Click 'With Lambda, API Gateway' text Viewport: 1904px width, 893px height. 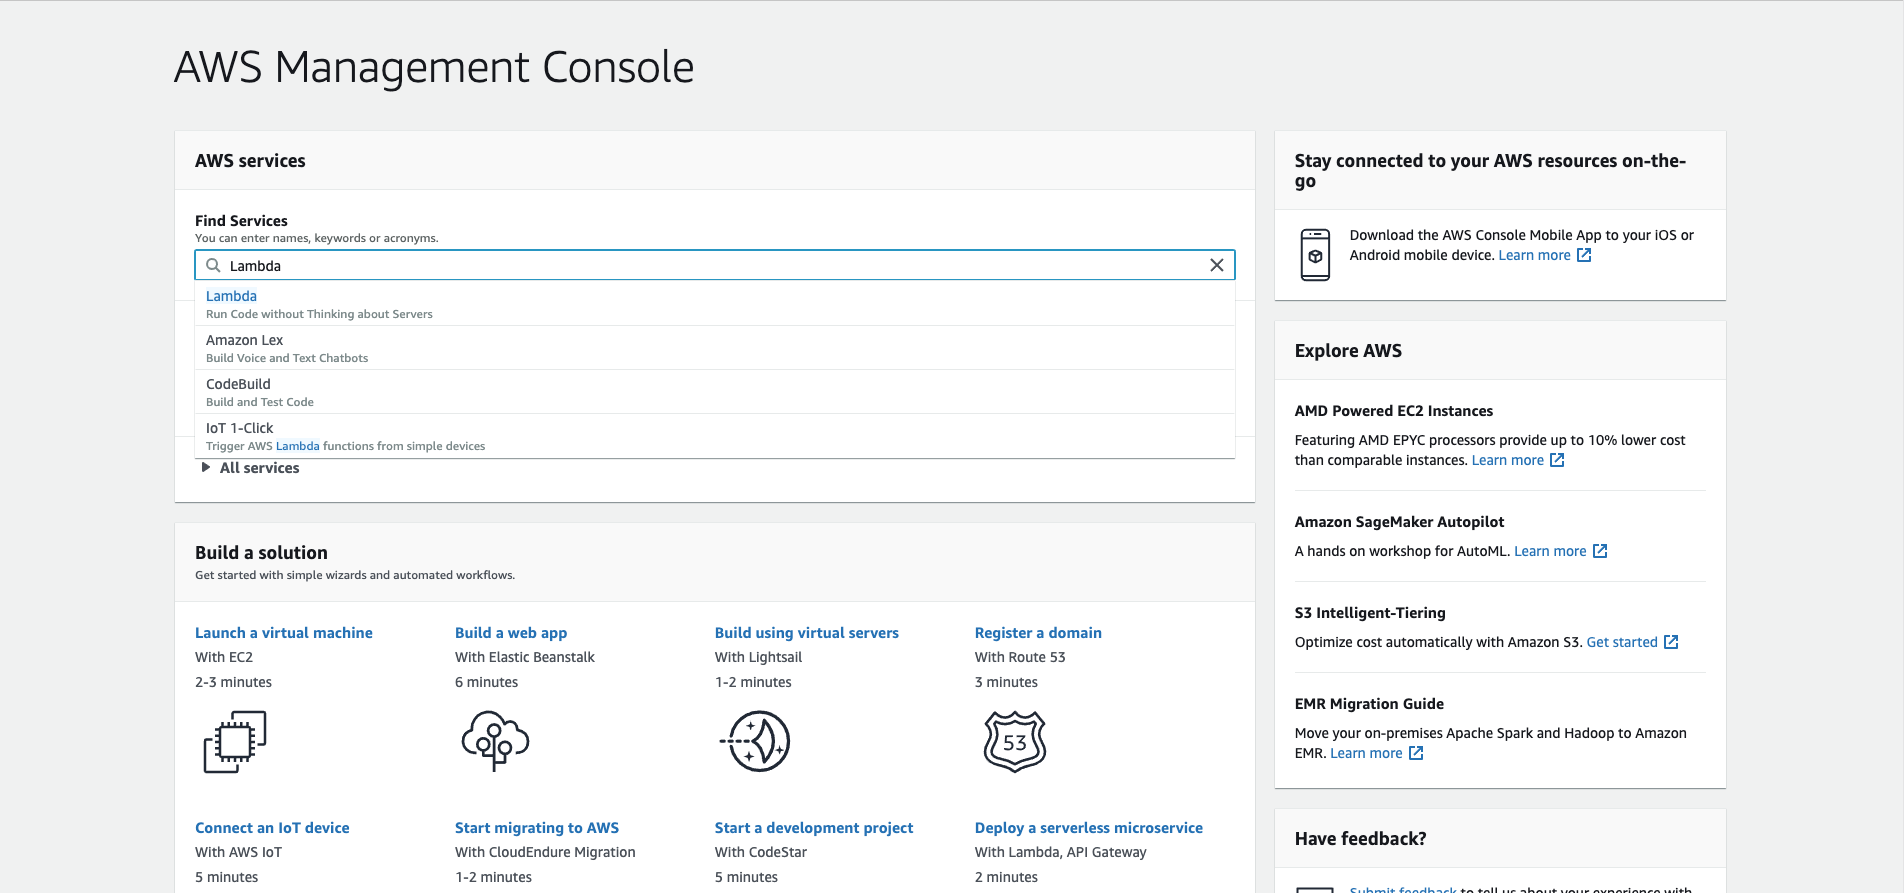point(1061,852)
